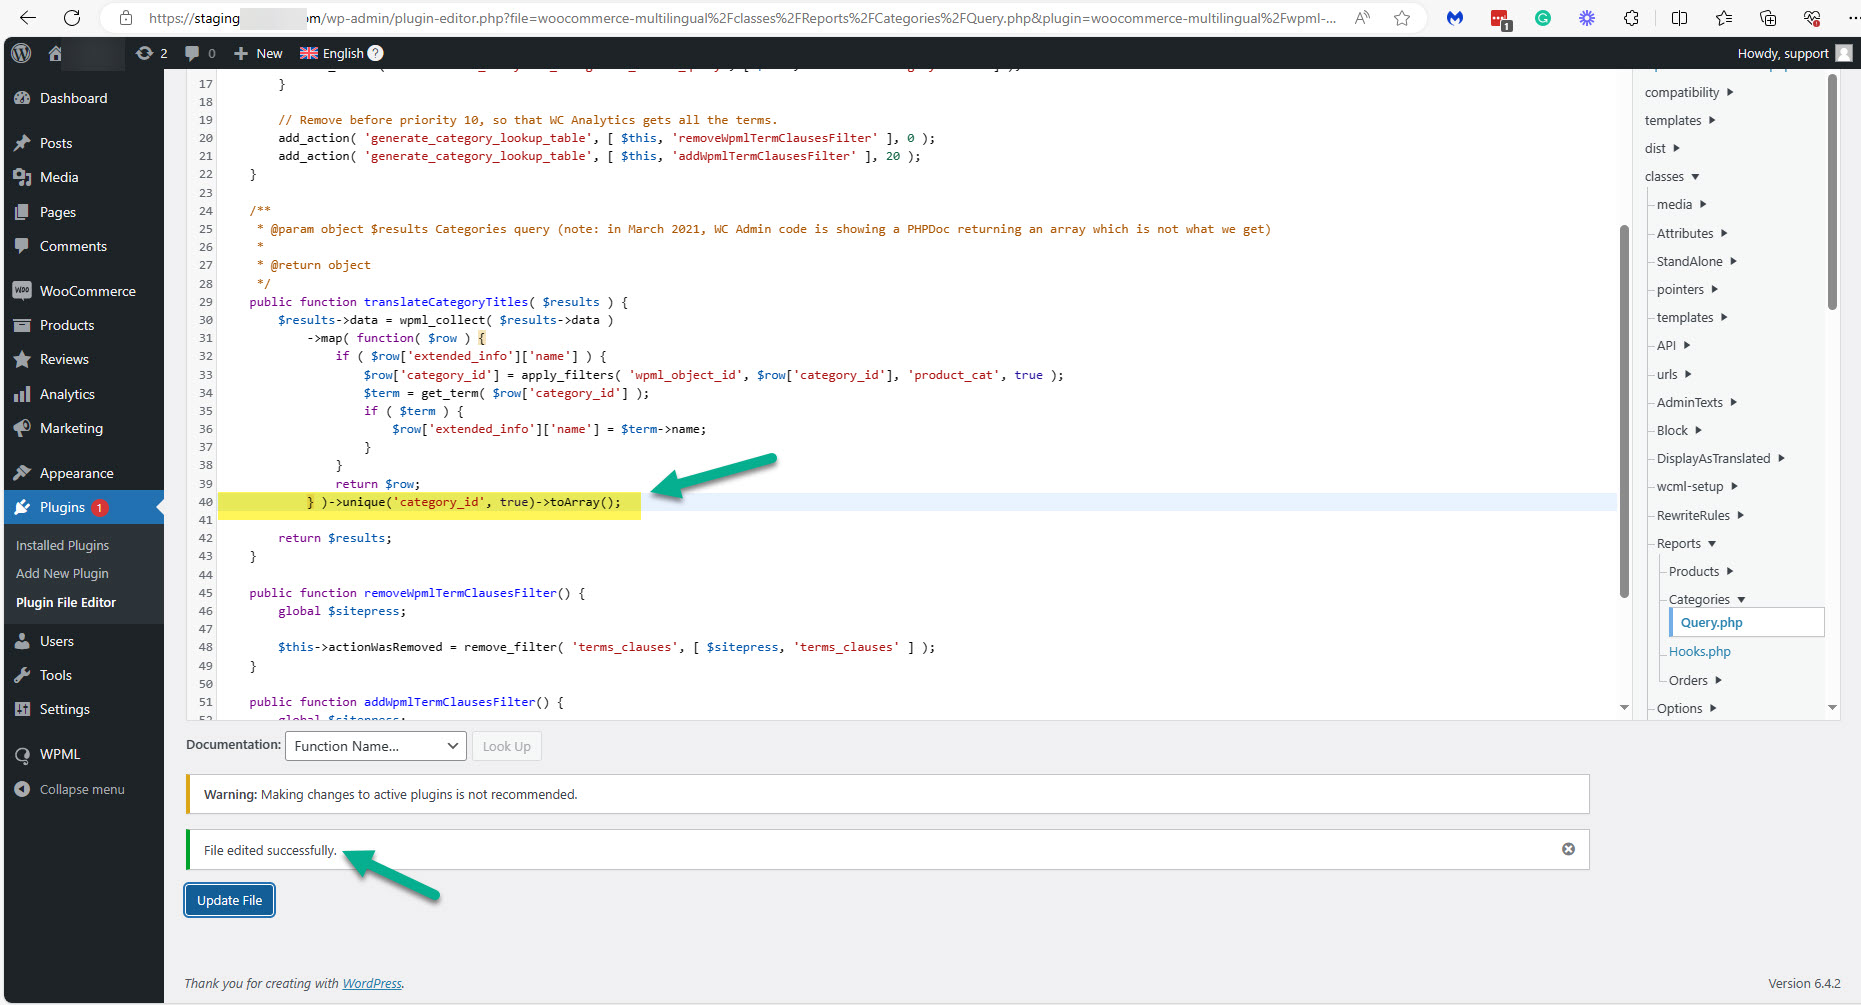Screen dimensions: 1861x1005
Task: Click the user avatar next to Howdy
Action: tap(1844, 53)
